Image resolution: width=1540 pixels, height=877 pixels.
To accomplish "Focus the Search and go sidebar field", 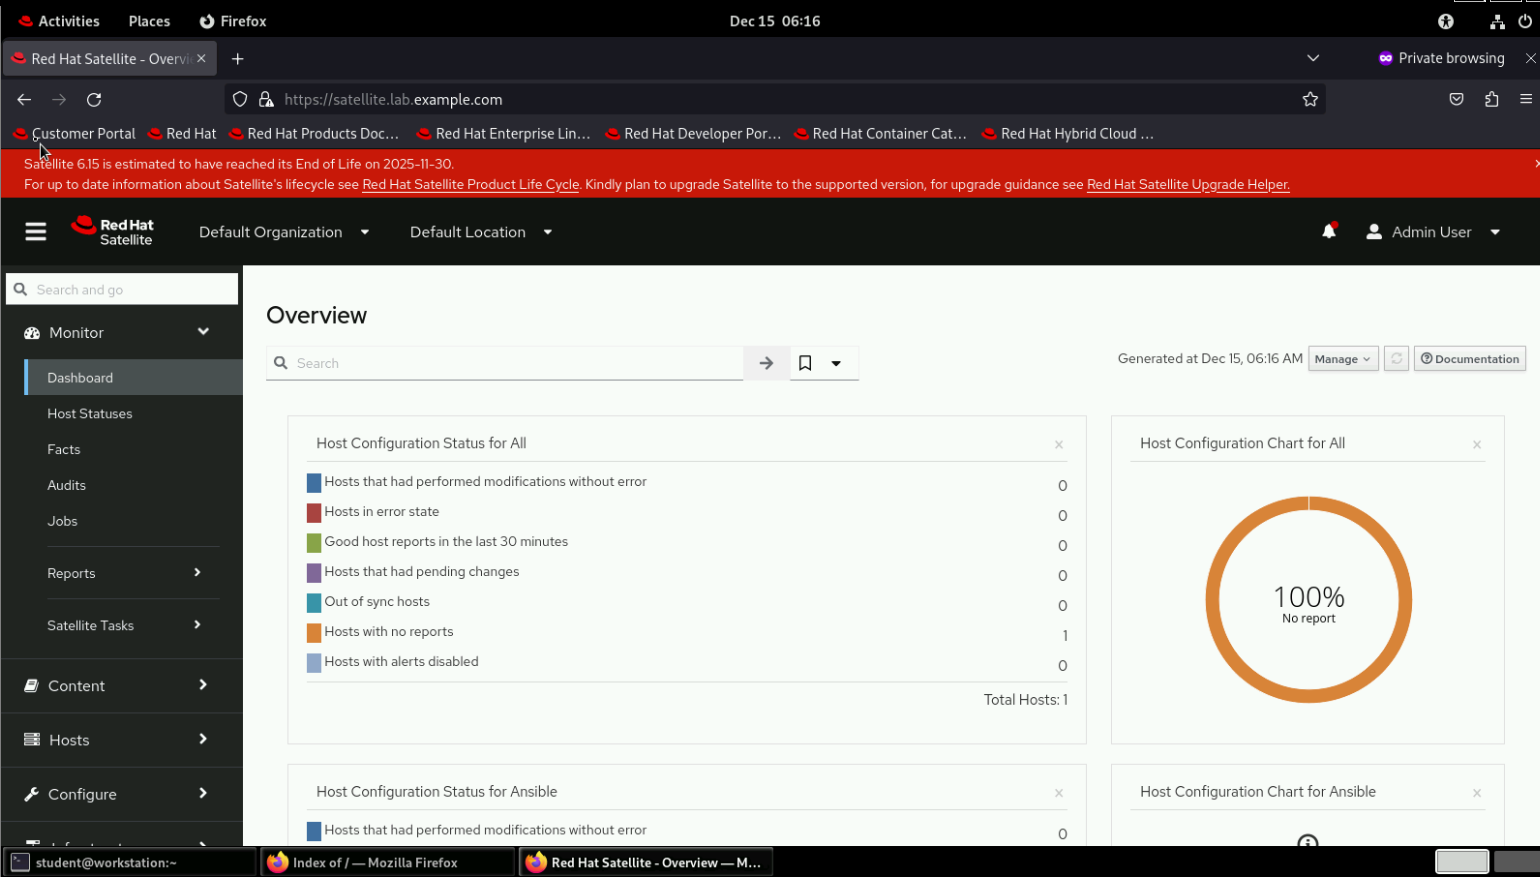I will click(122, 289).
